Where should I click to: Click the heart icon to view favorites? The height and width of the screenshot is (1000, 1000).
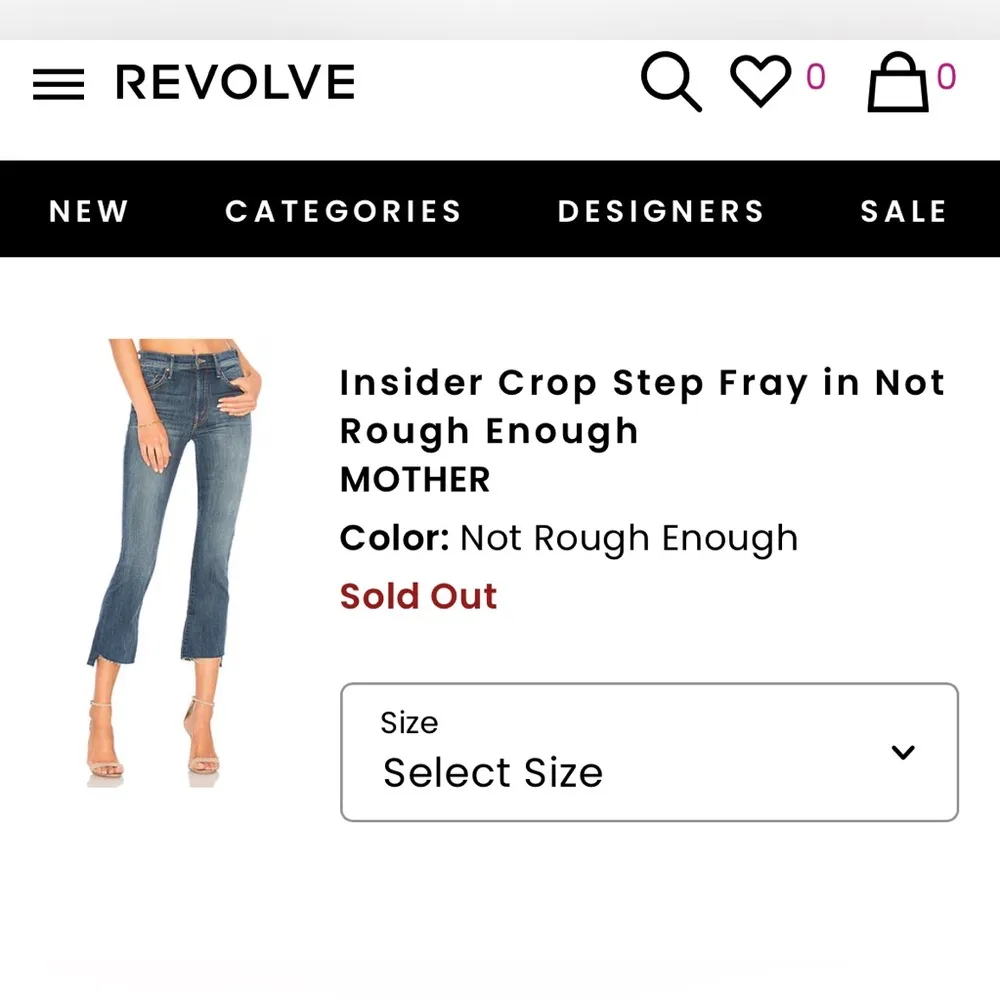pos(762,81)
